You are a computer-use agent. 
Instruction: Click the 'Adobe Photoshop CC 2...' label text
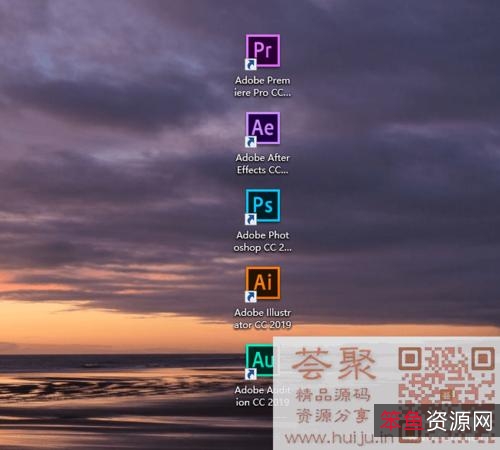pos(263,241)
